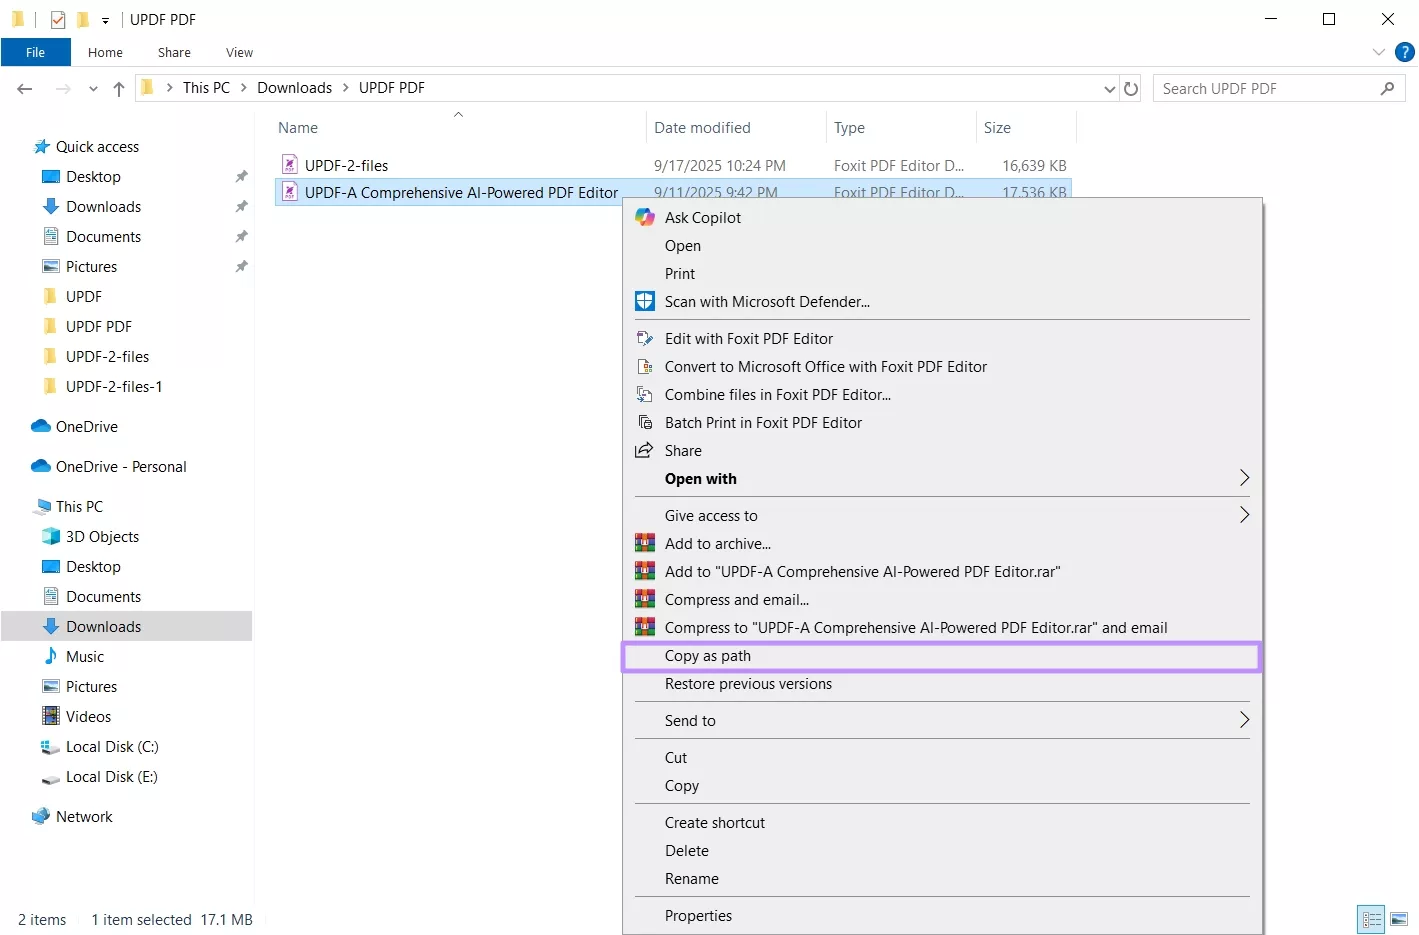
Task: Click the pin icon next to Documents
Action: pyautogui.click(x=241, y=236)
